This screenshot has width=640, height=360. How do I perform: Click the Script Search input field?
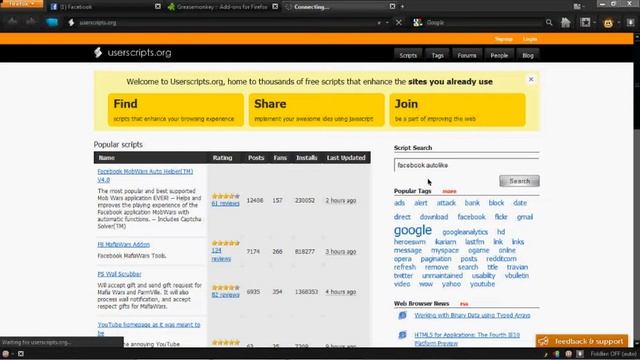[467, 165]
